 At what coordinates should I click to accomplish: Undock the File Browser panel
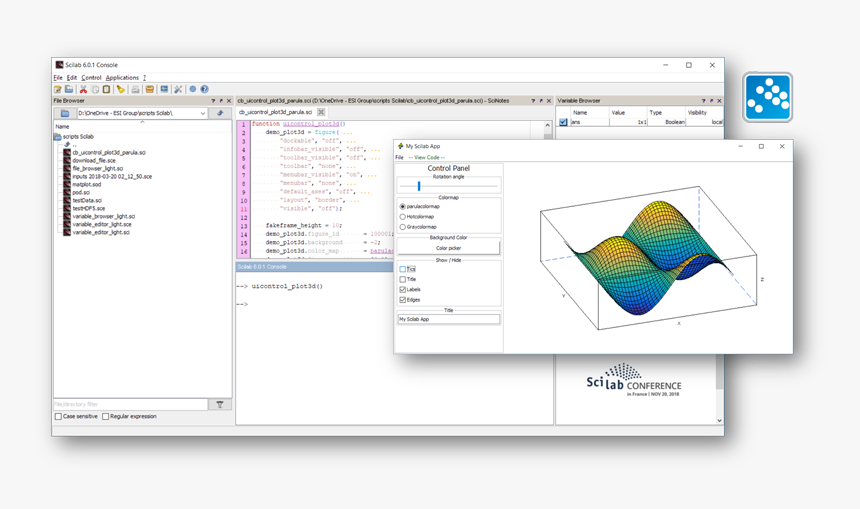point(221,101)
